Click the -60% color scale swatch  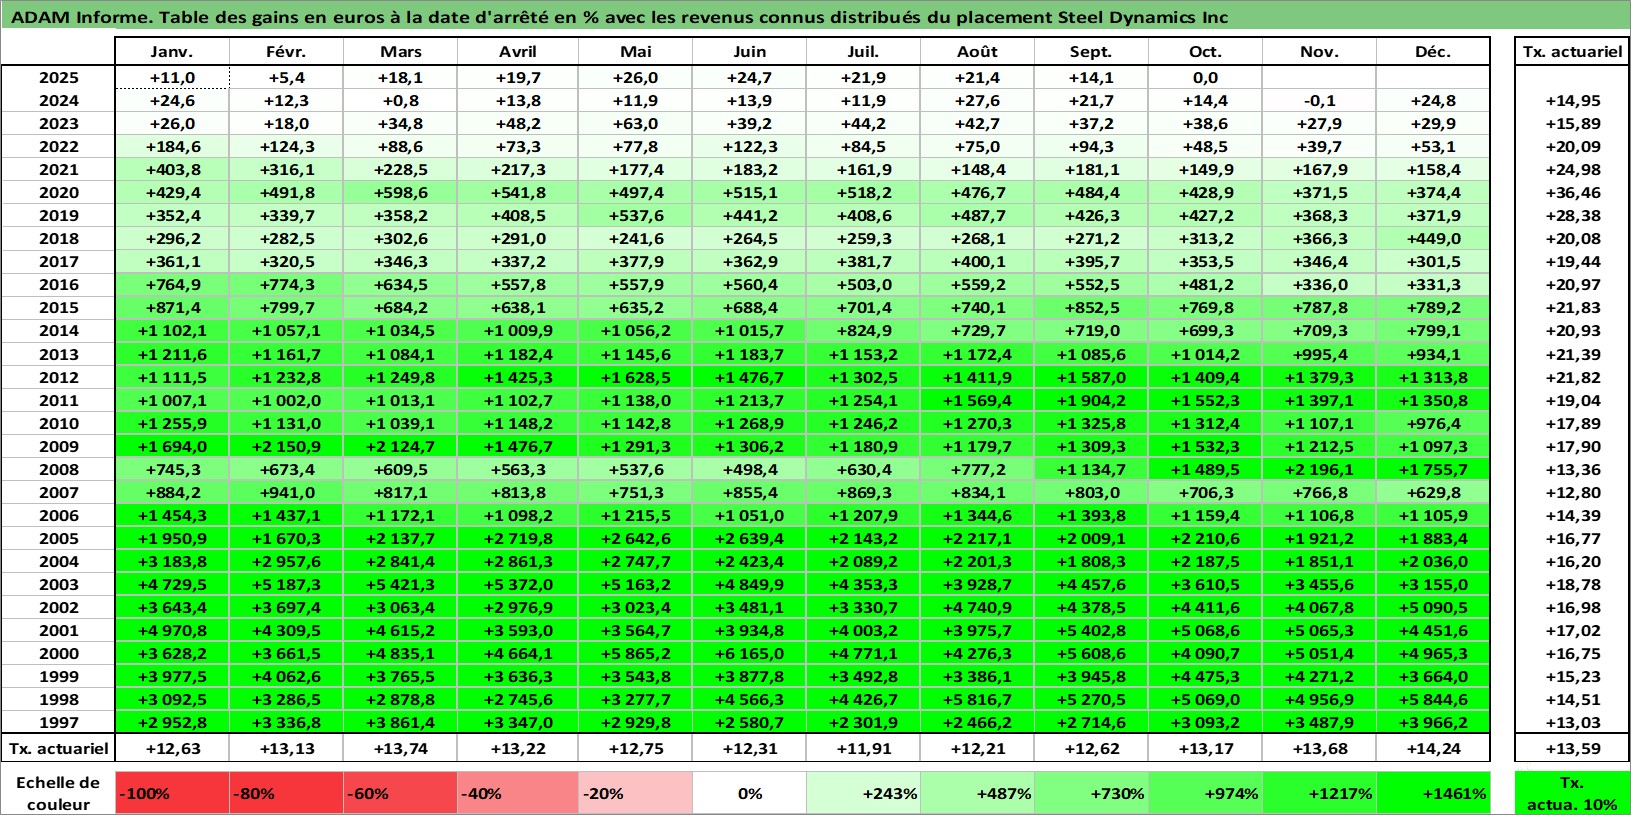(x=400, y=793)
